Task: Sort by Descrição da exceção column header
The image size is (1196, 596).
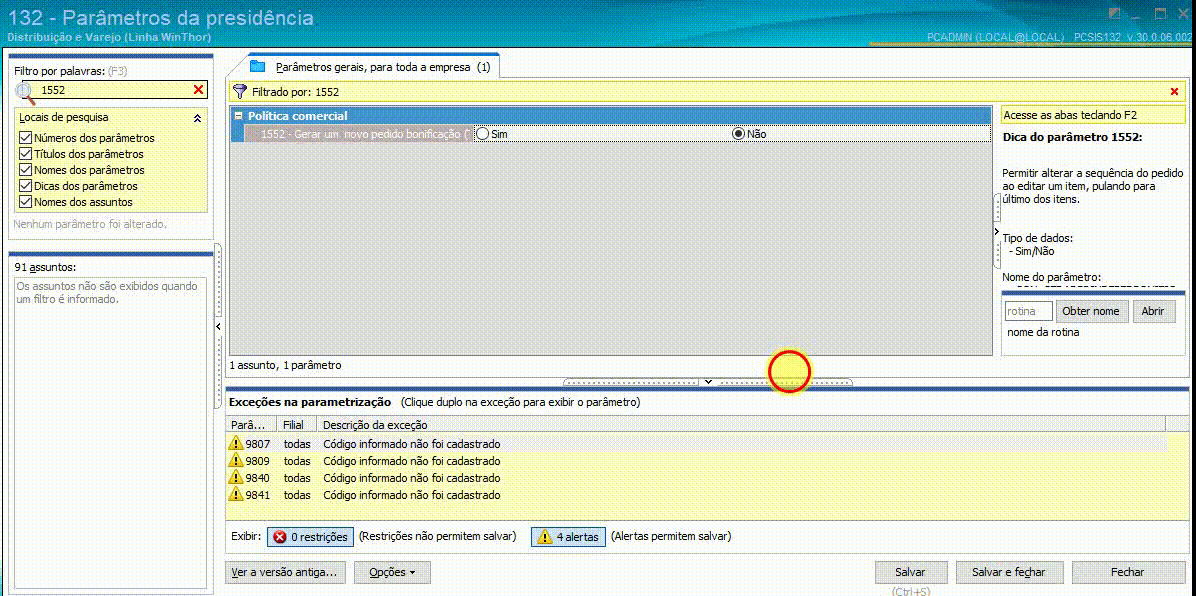Action: coord(741,424)
